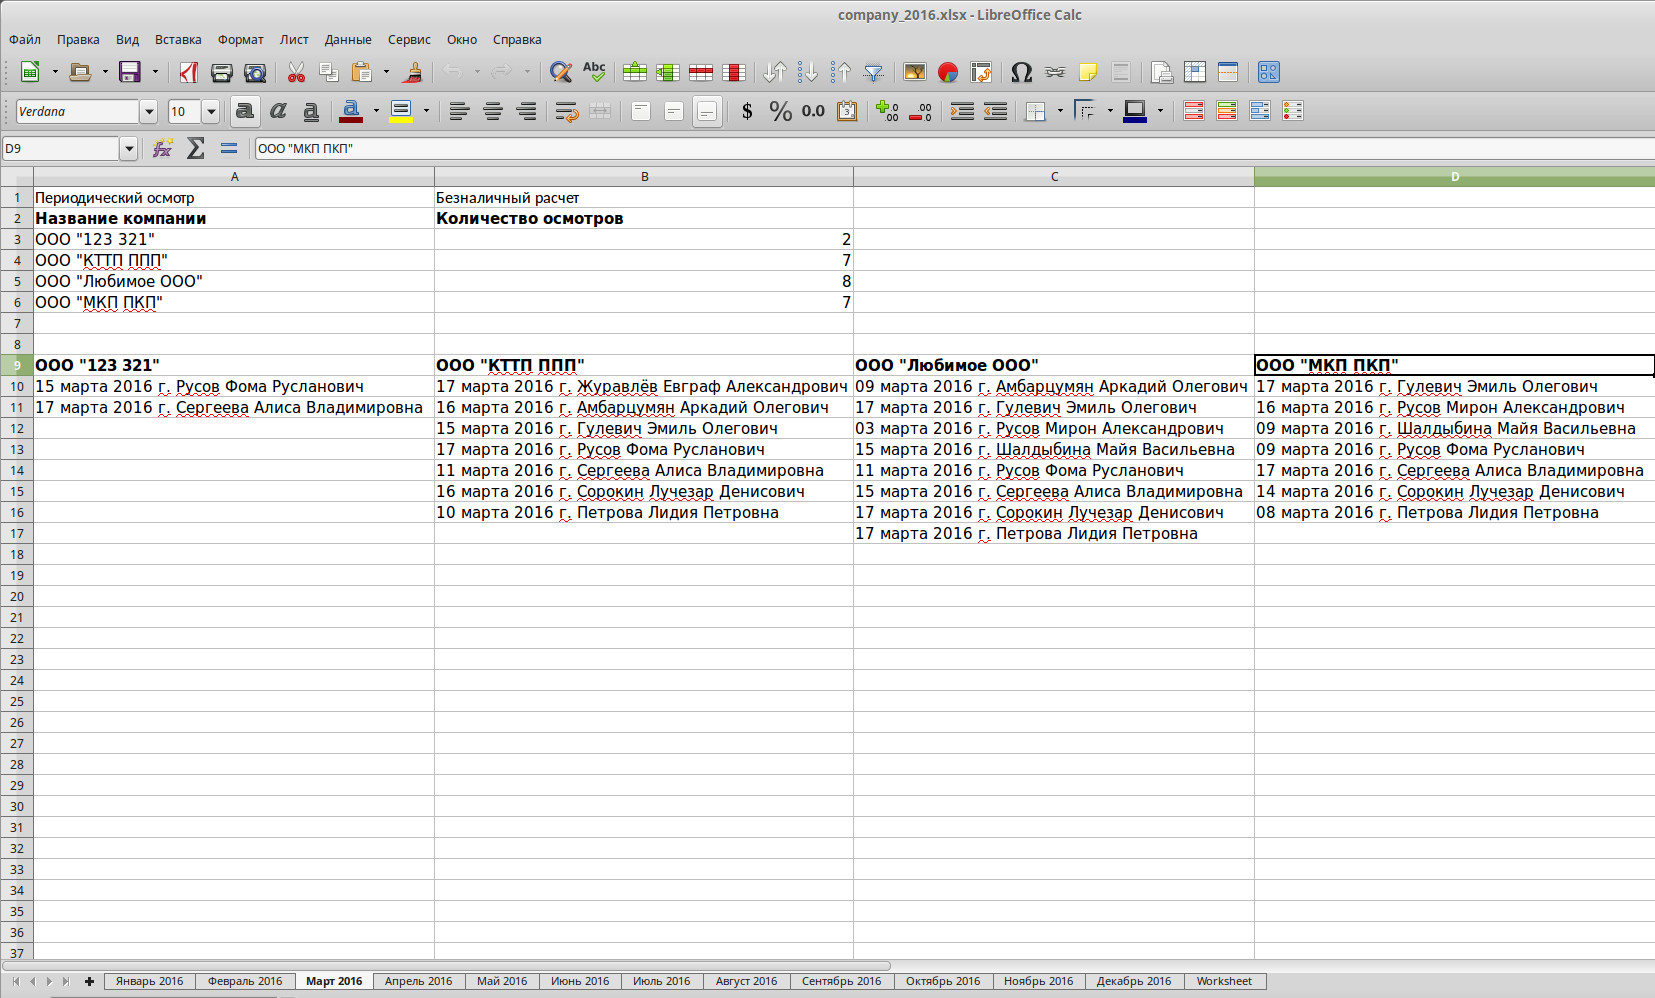Toggle underline formatting

pyautogui.click(x=311, y=111)
